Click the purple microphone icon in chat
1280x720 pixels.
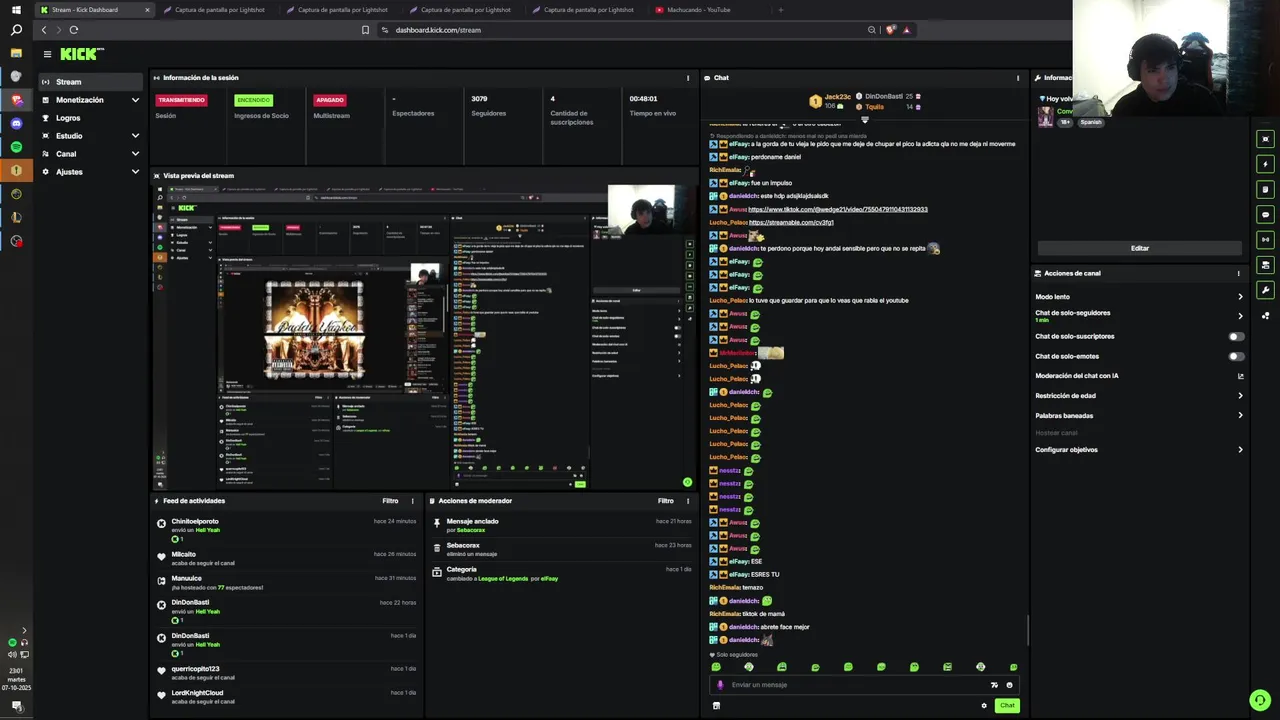pos(720,685)
